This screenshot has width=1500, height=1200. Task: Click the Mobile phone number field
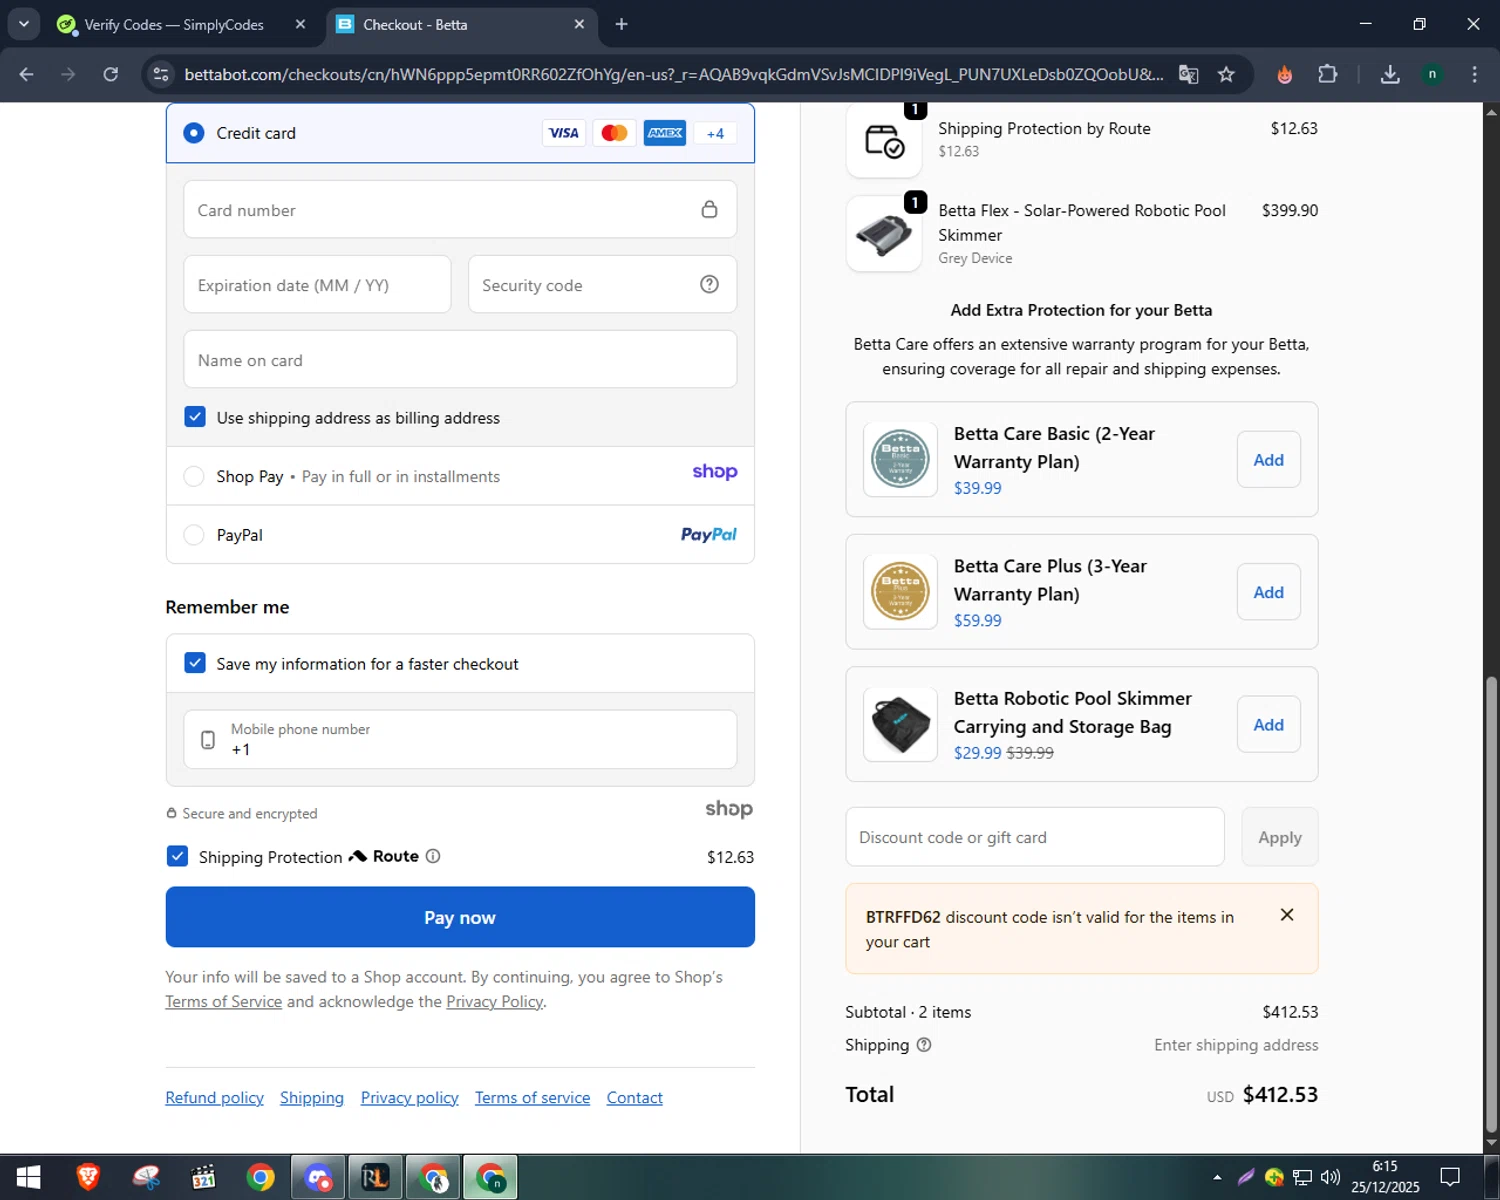tap(460, 740)
